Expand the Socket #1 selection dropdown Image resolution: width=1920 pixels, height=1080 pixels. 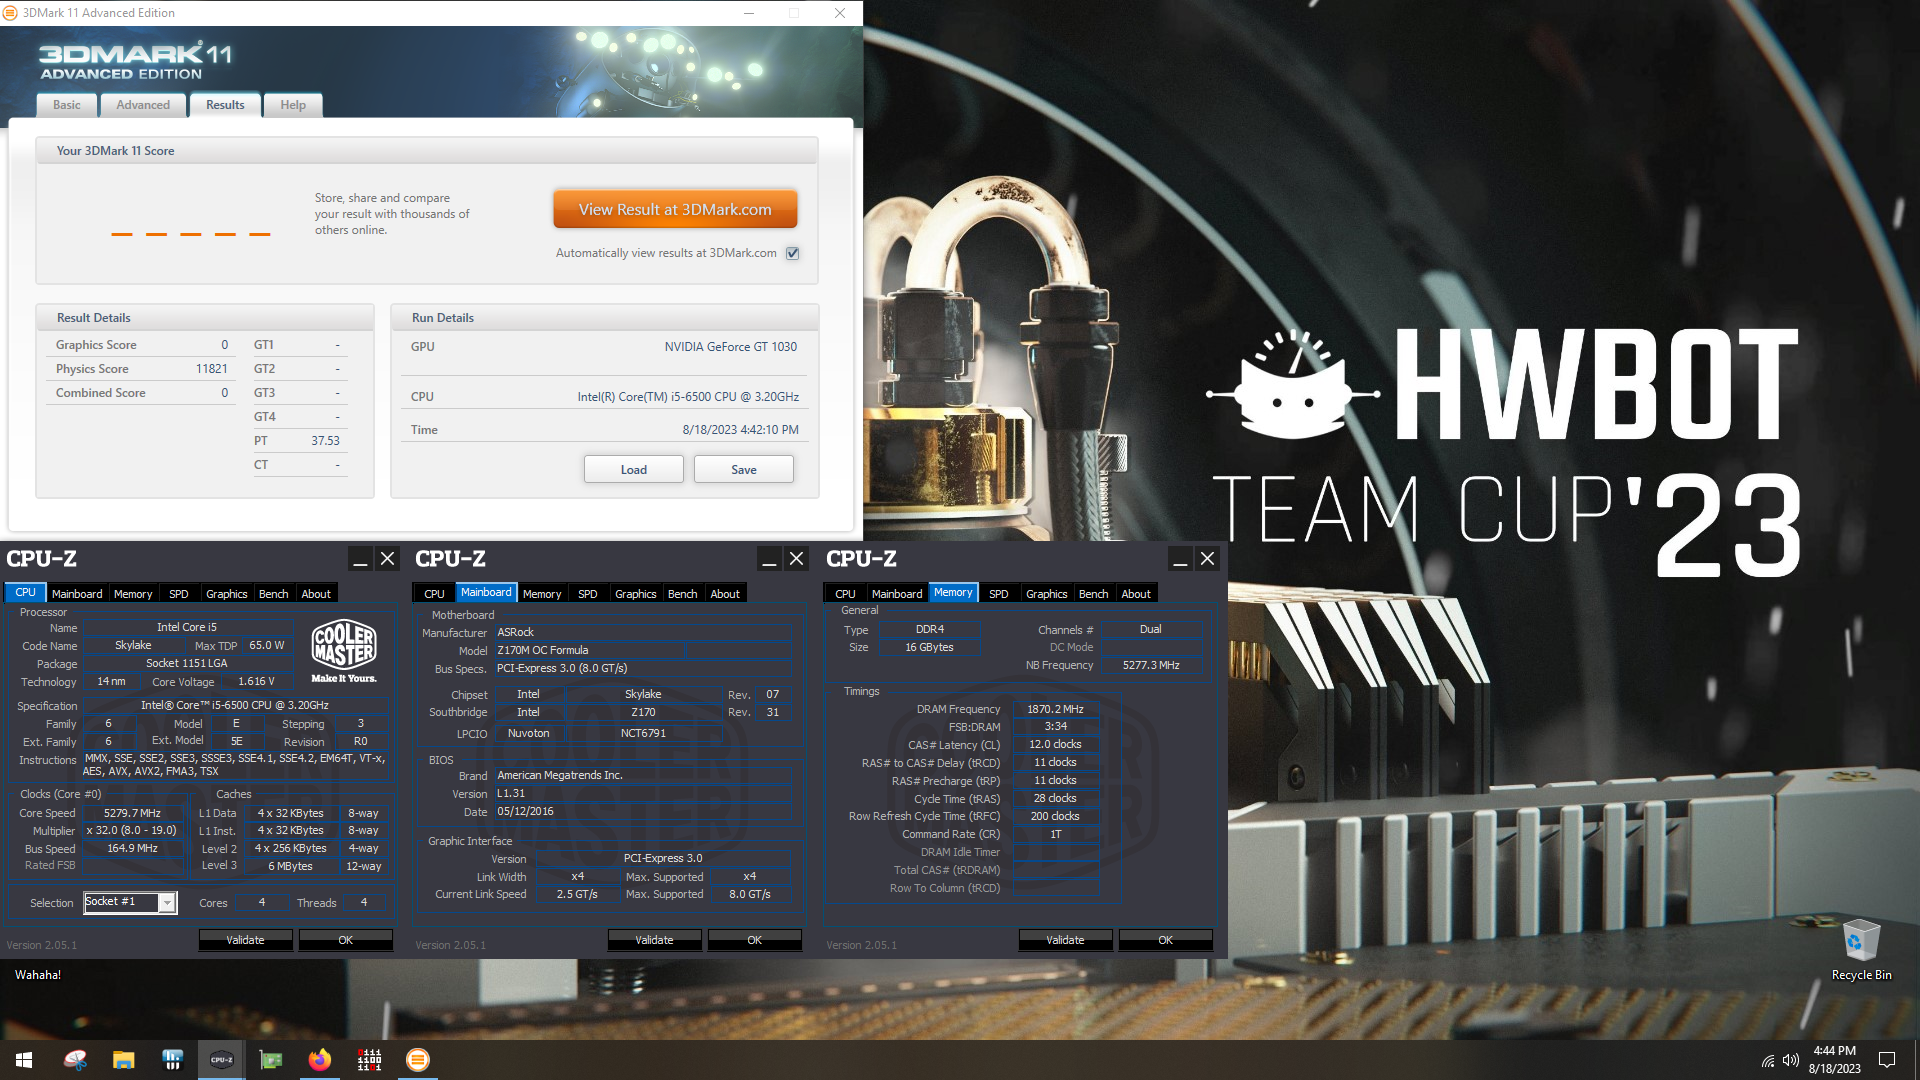tap(167, 903)
